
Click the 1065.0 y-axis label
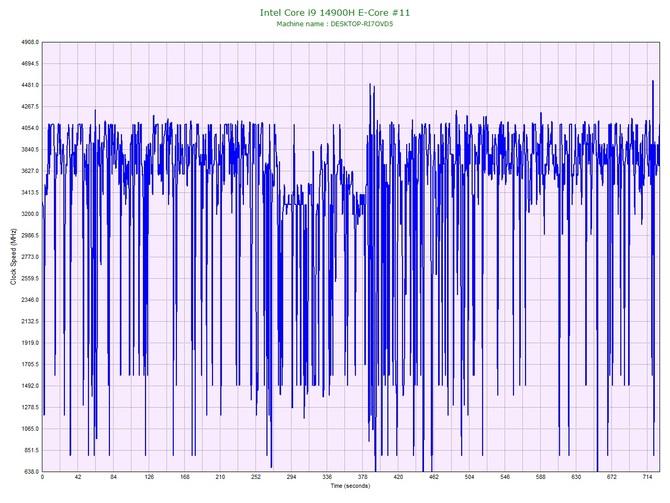(30, 429)
